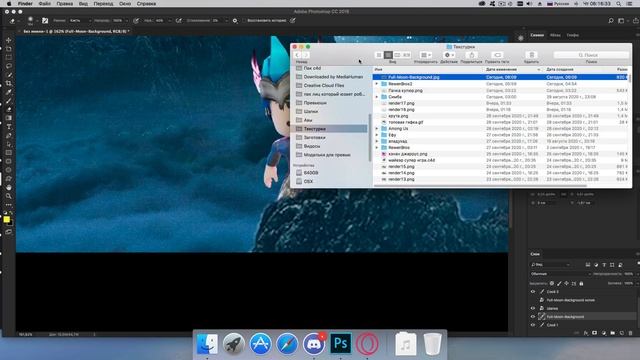
Task: Click the Add layer style fx icon
Action: [x=586, y=333]
